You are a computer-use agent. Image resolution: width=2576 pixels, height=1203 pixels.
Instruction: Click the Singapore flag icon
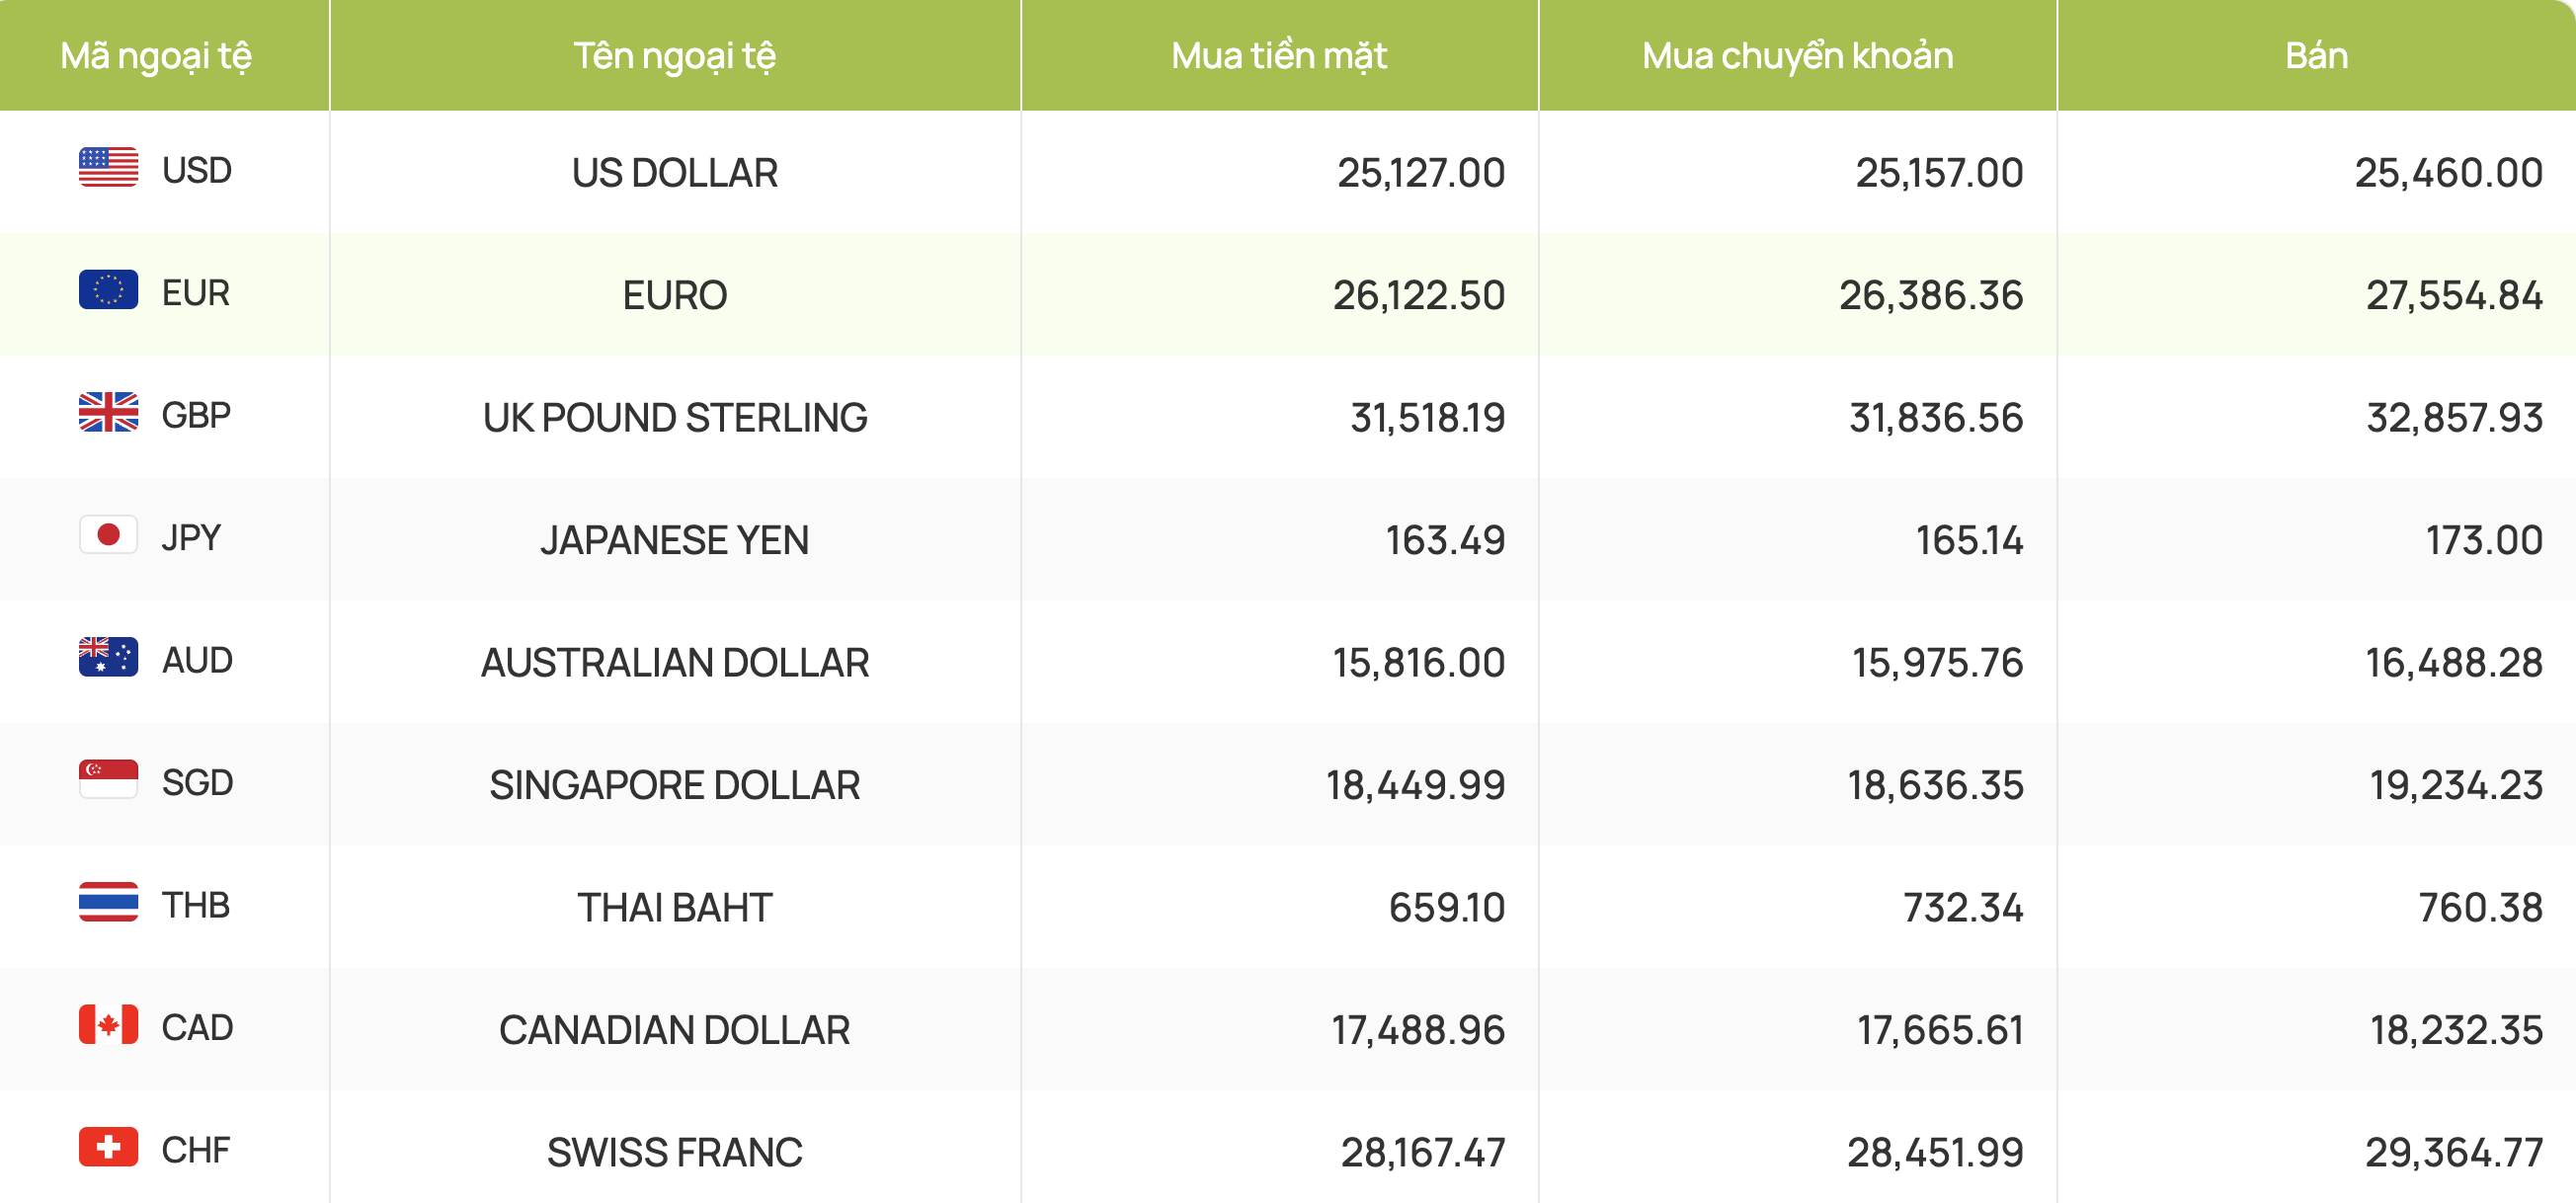[108, 779]
